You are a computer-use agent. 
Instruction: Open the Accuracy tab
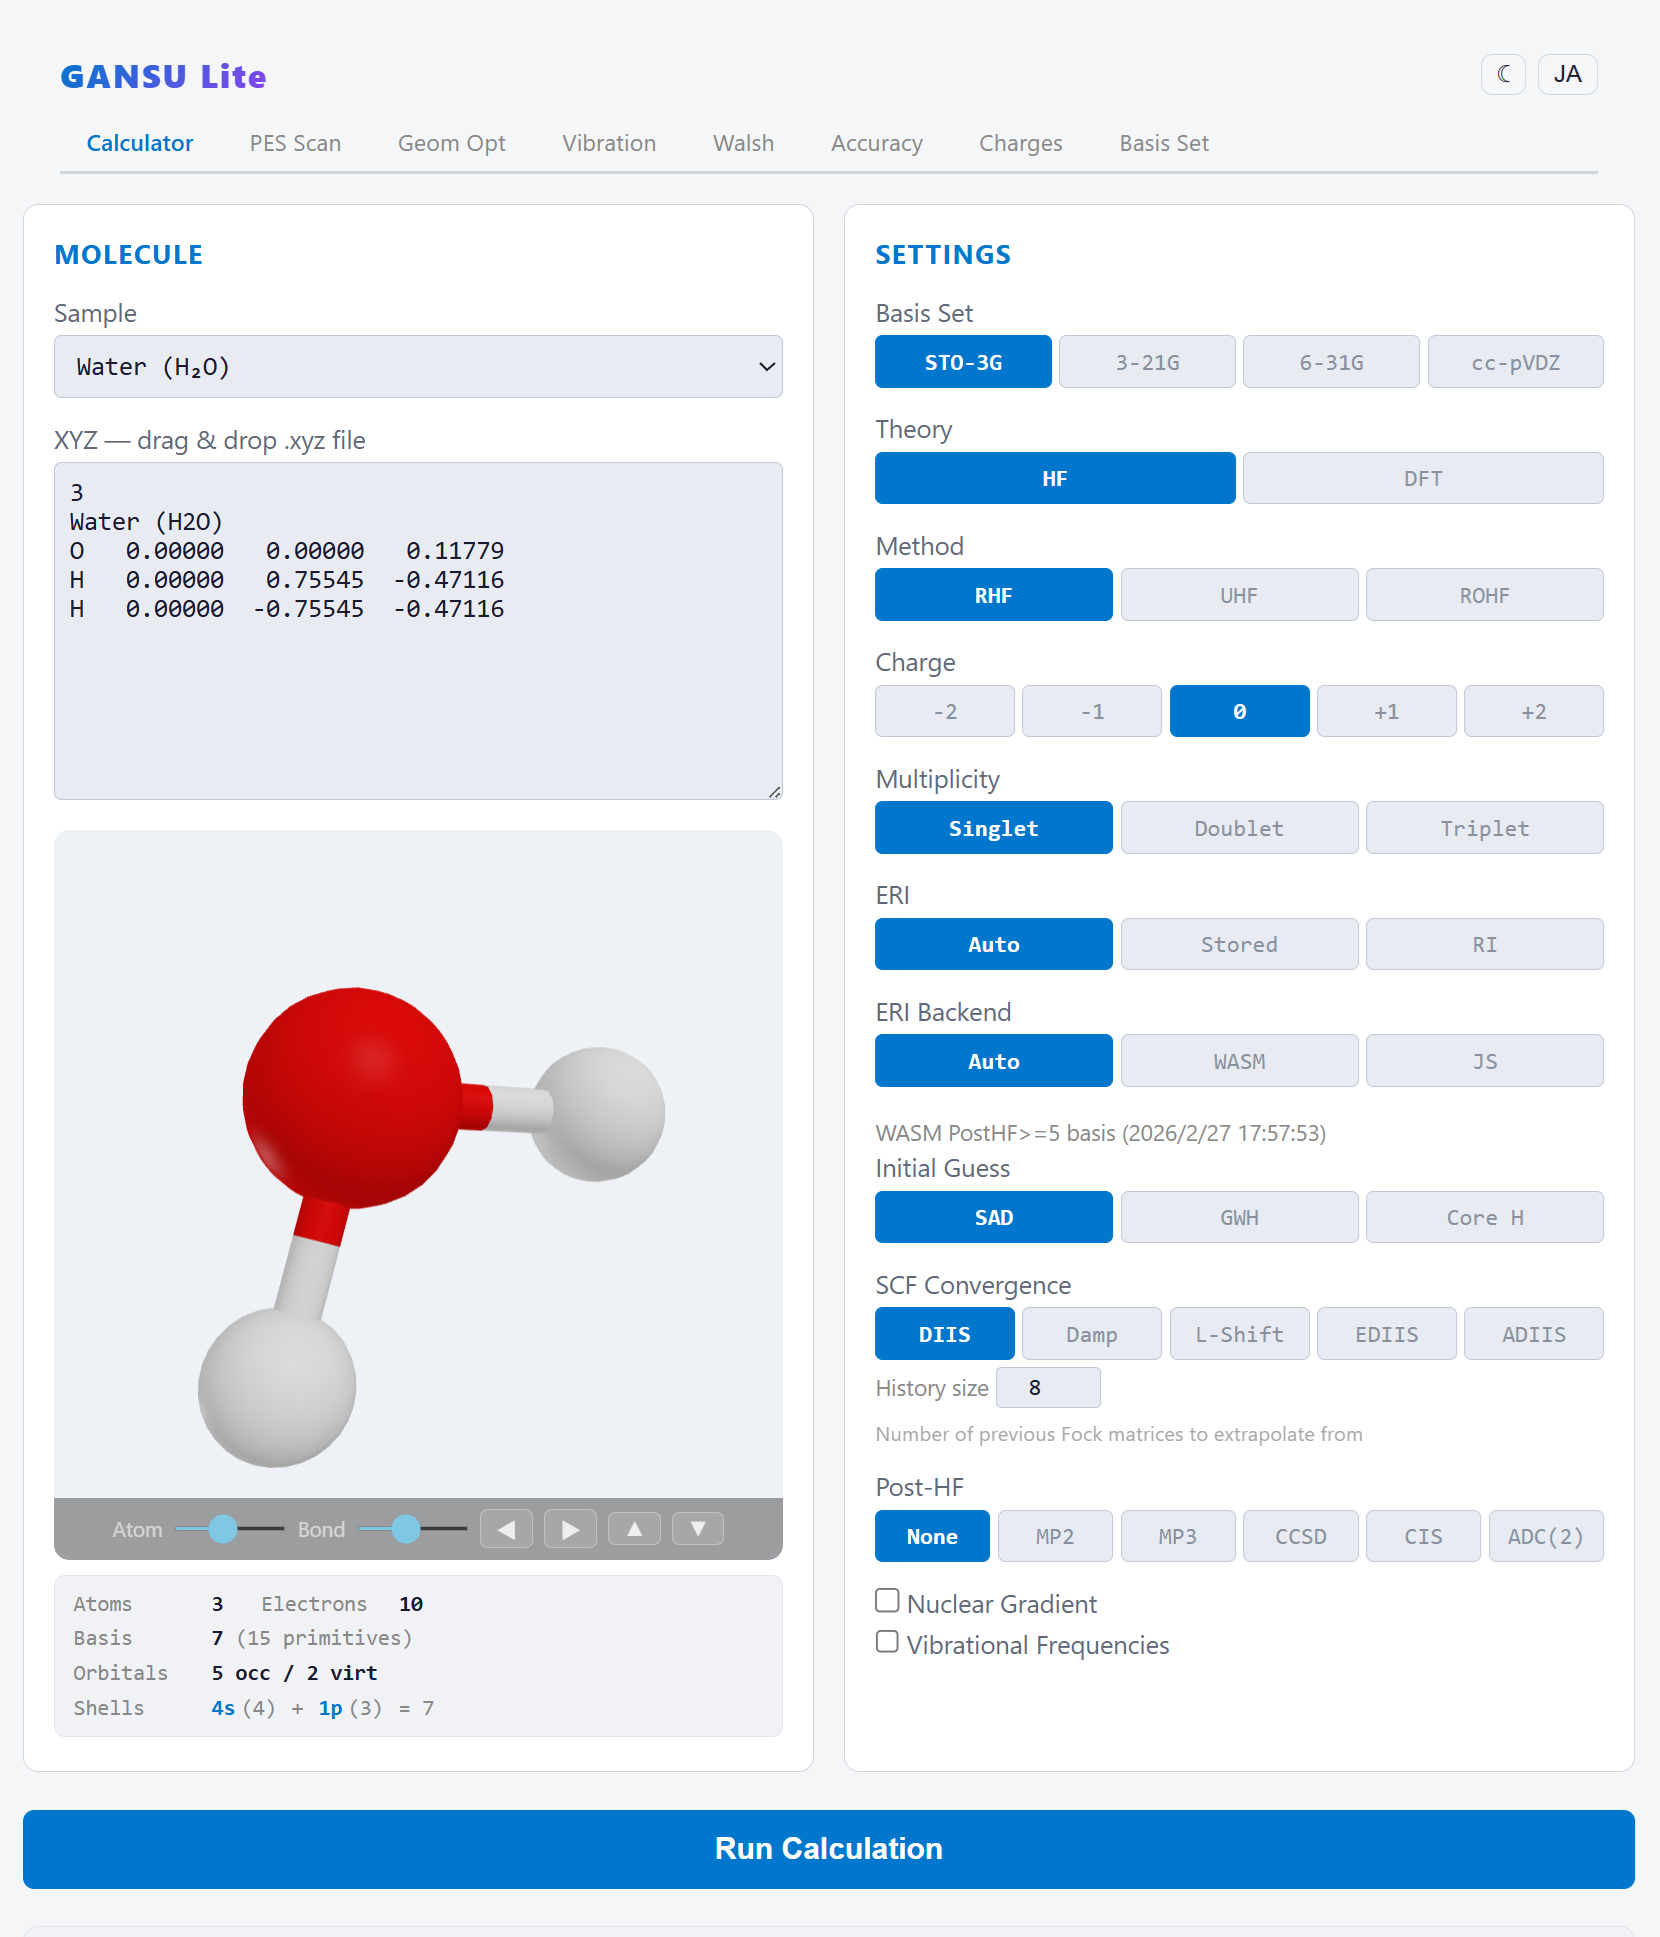click(x=876, y=143)
